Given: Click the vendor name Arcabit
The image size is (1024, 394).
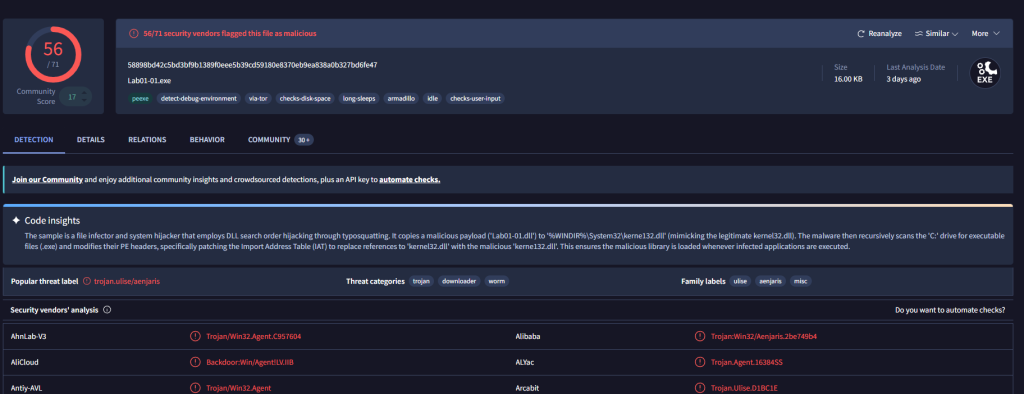Looking at the screenshot, I should pos(528,387).
